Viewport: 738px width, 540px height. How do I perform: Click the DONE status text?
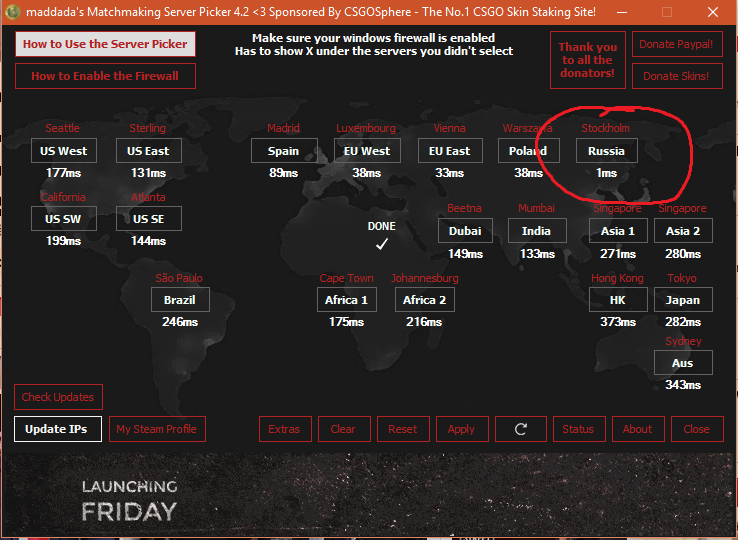click(382, 226)
